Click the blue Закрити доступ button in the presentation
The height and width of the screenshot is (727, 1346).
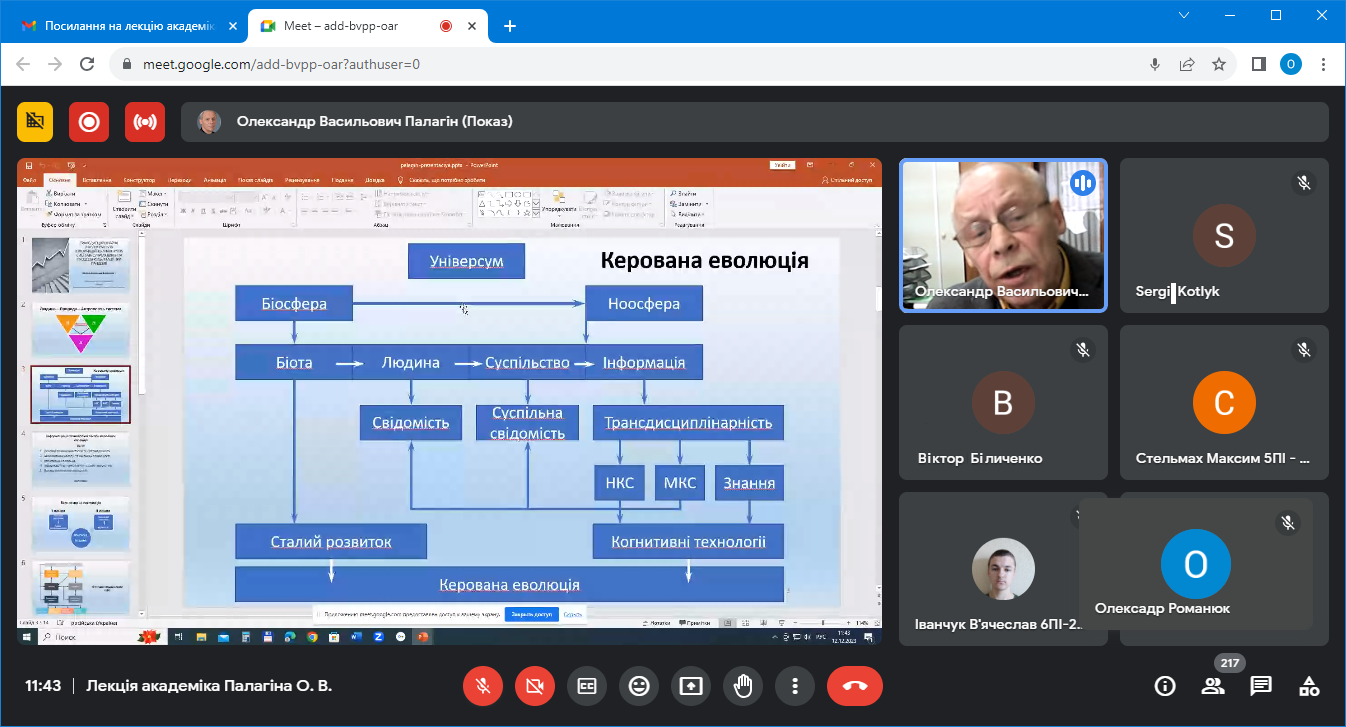532,614
